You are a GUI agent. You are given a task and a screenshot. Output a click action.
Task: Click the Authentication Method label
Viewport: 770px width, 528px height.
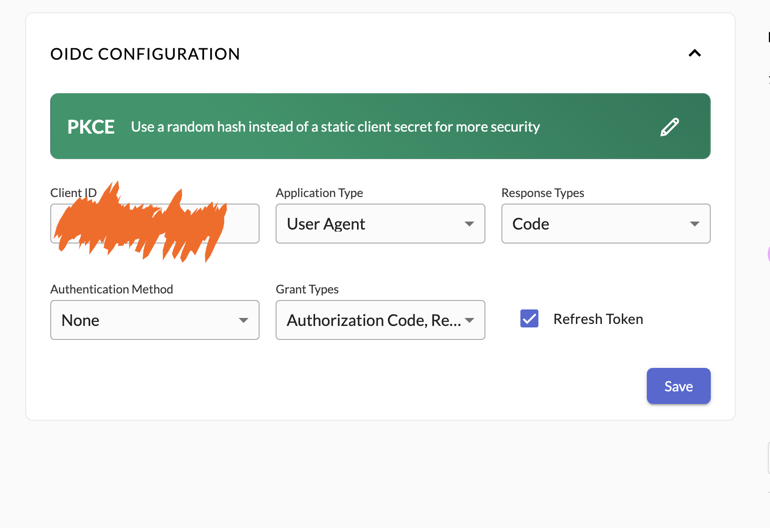coord(111,289)
